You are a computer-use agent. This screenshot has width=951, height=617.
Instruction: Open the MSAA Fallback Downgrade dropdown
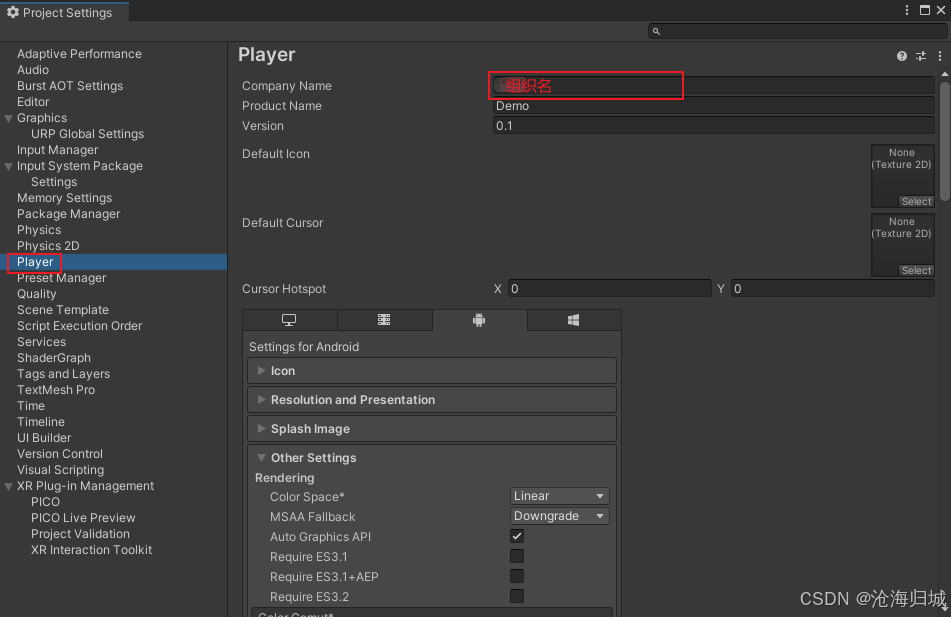pos(559,516)
